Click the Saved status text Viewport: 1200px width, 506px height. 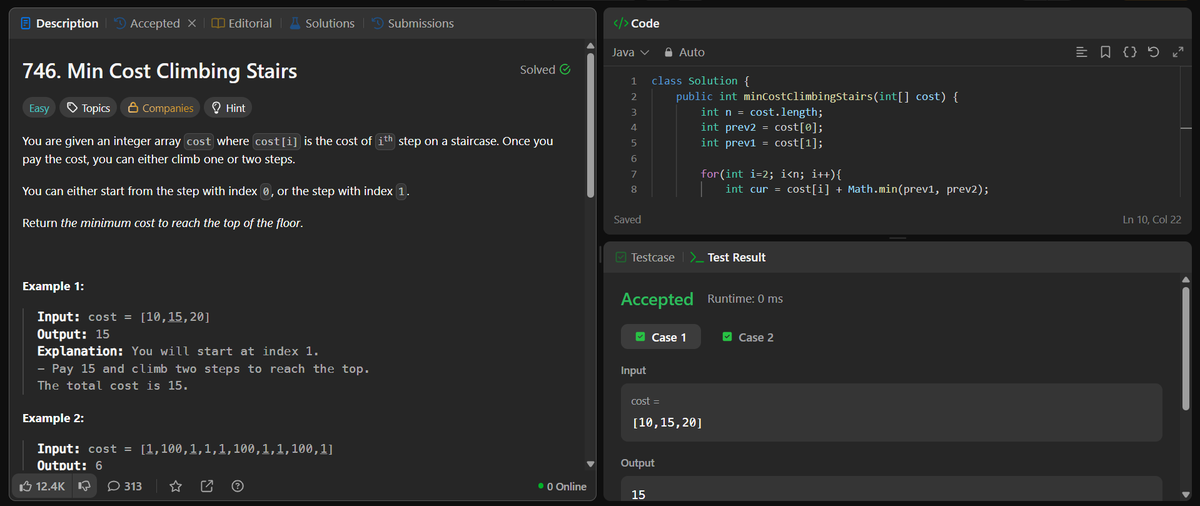[x=627, y=219]
